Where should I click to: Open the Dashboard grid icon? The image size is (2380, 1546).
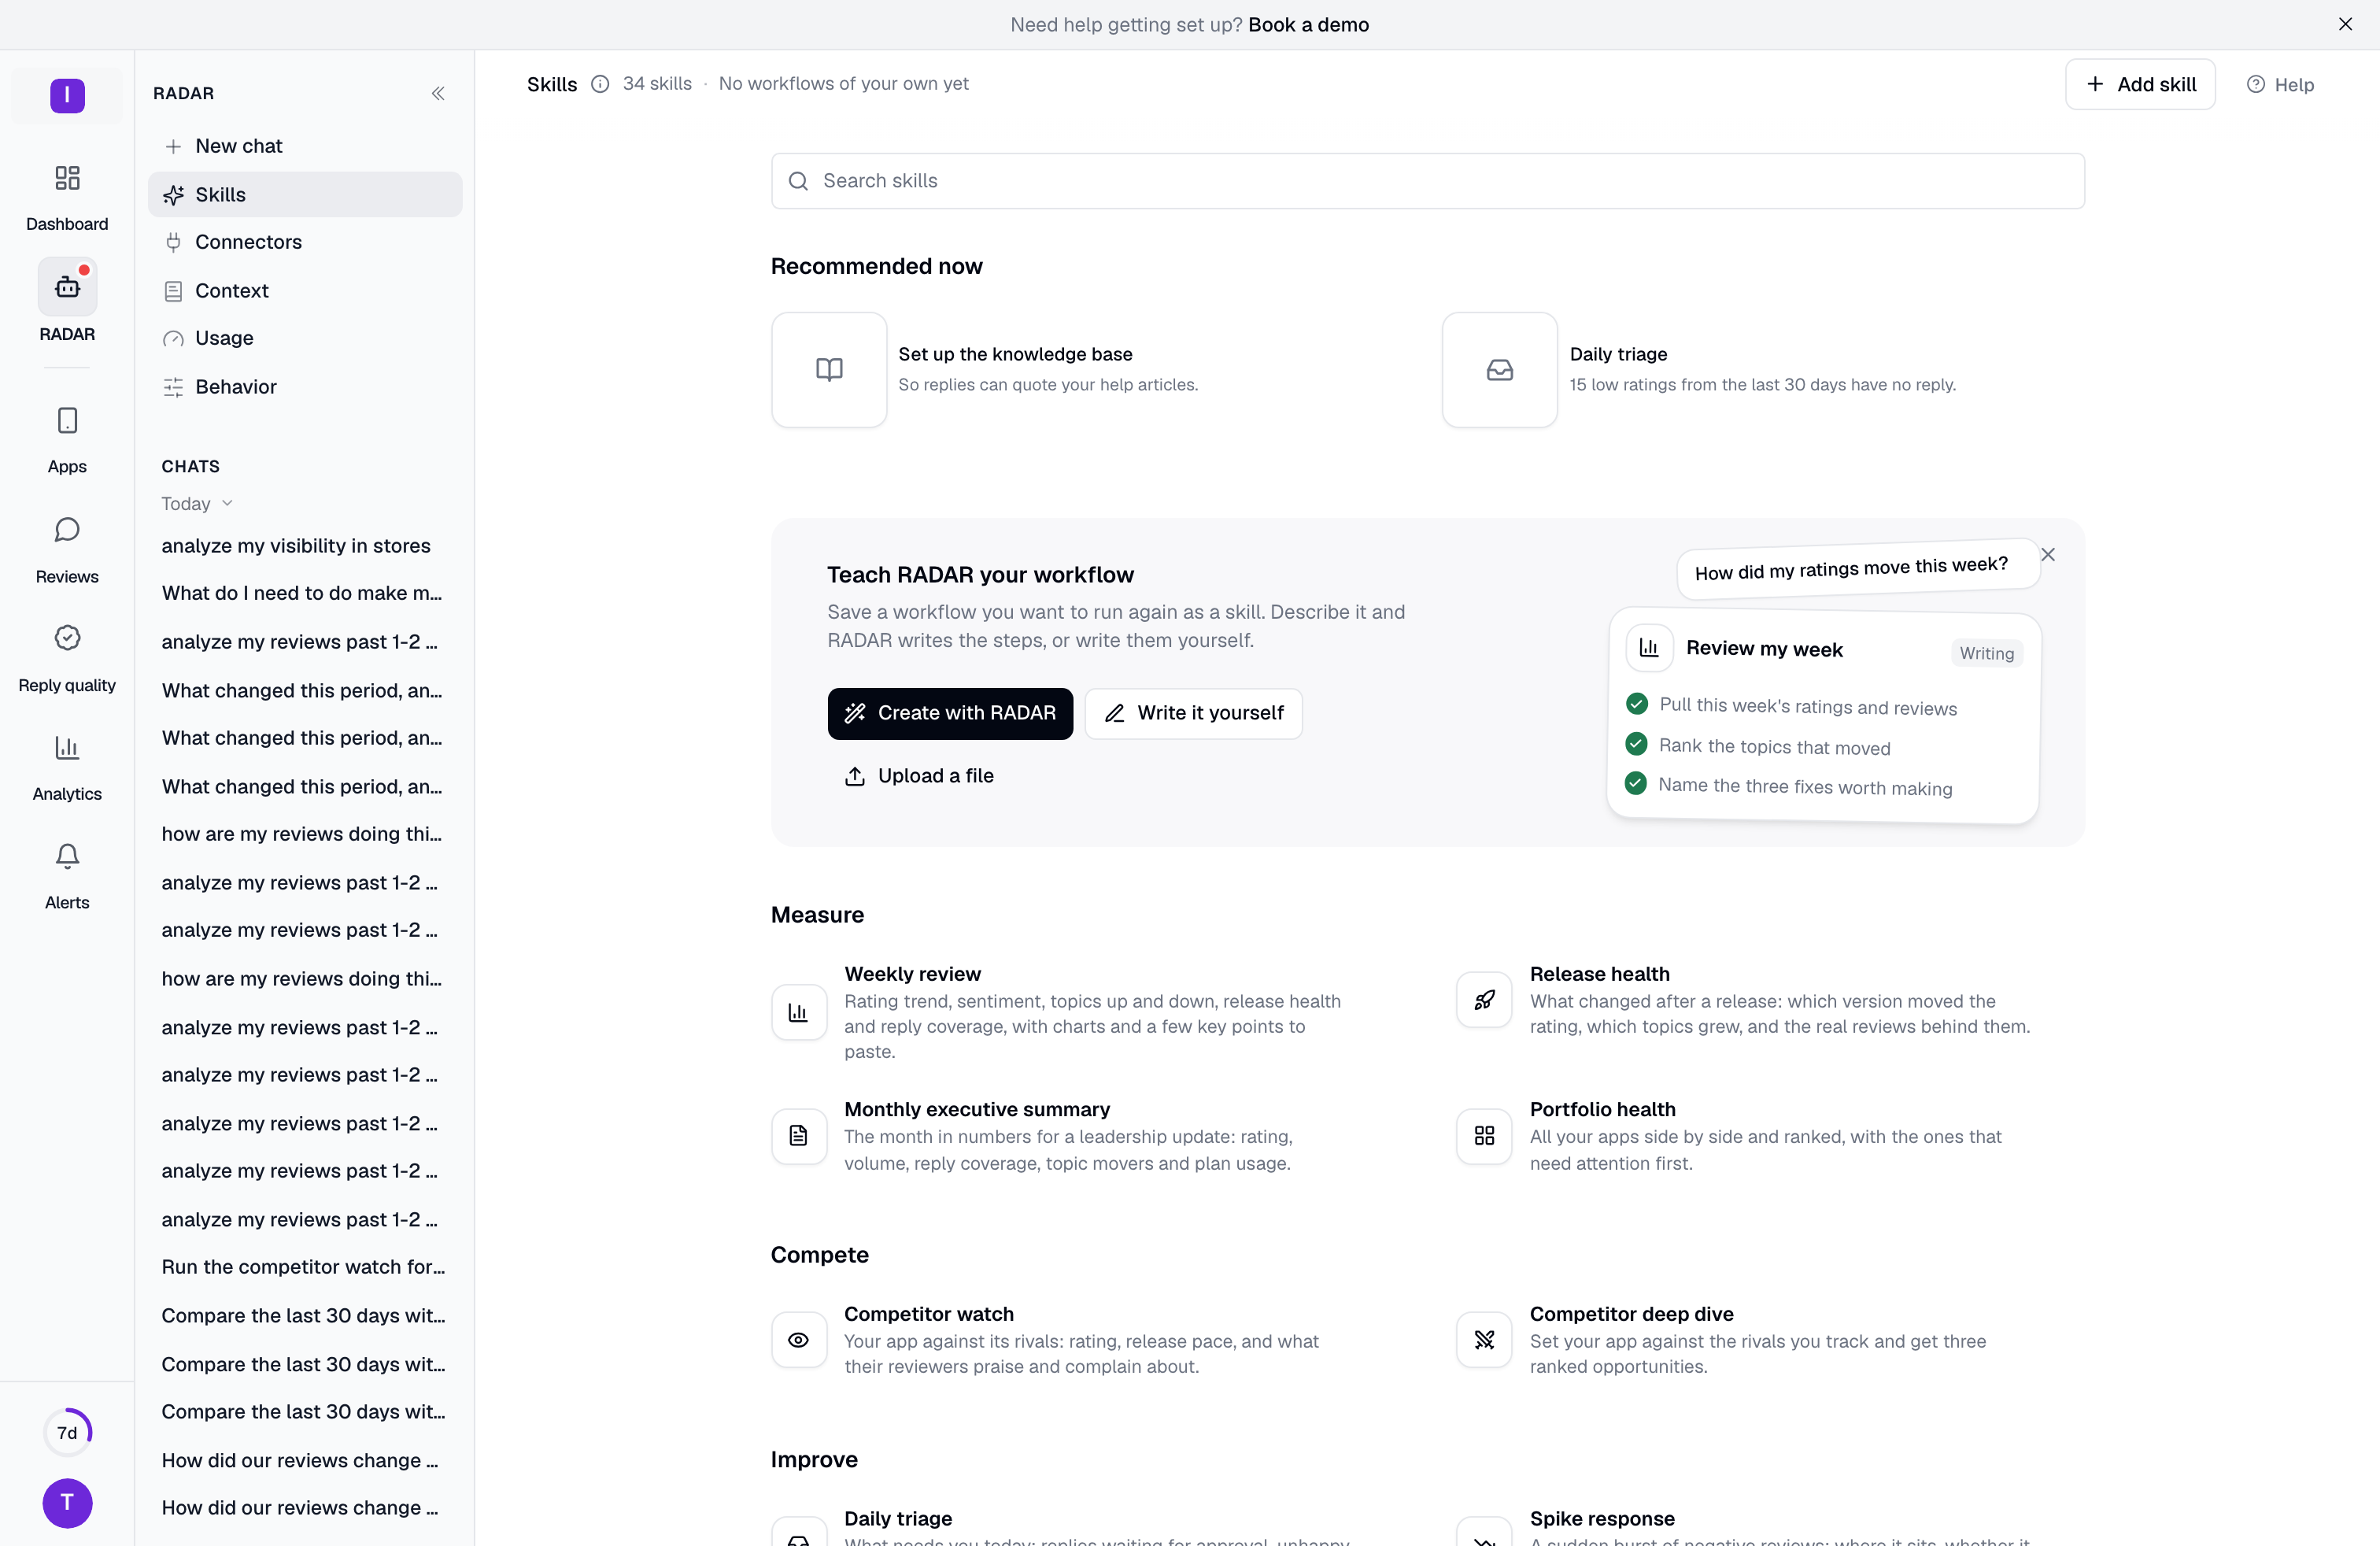click(x=67, y=178)
